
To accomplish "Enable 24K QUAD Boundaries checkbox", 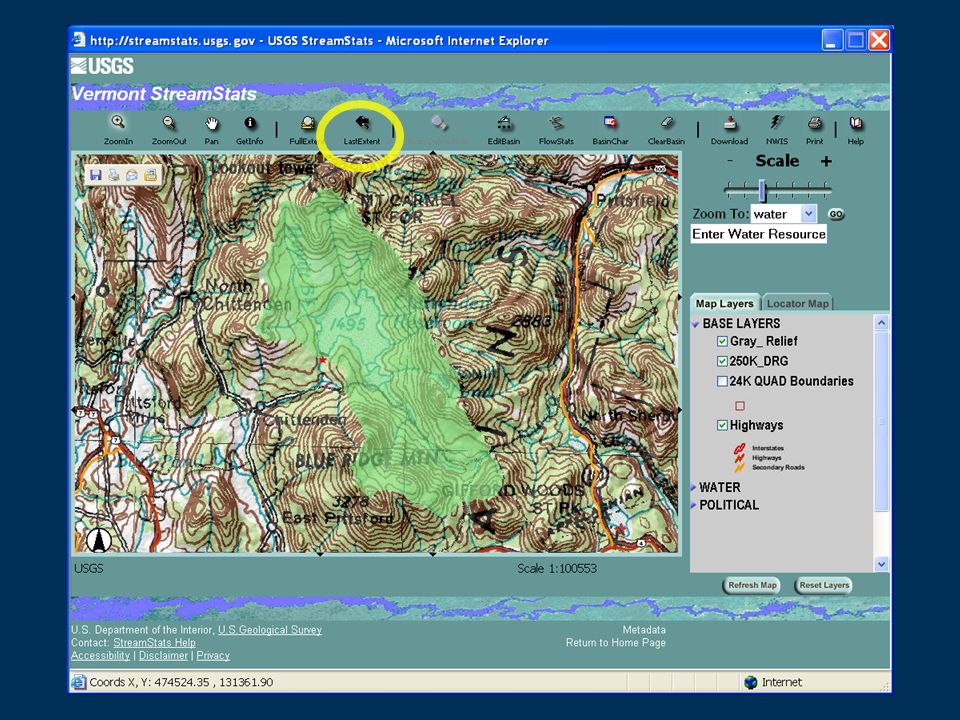I will (722, 381).
